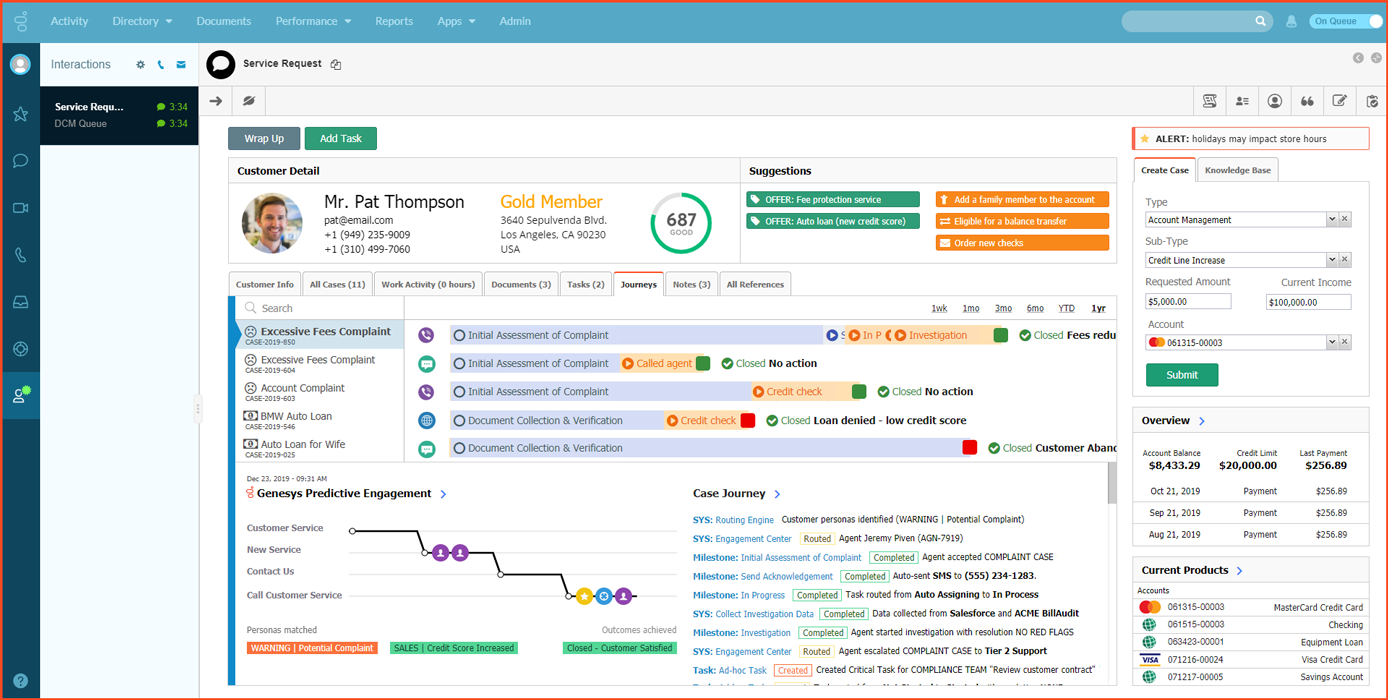The image size is (1388, 700).
Task: Click the edit notes pencil icon
Action: [1339, 101]
